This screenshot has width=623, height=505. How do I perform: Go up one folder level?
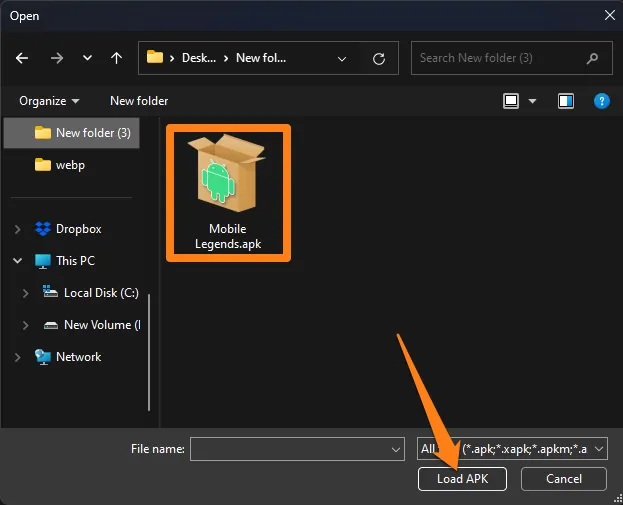pyautogui.click(x=116, y=58)
